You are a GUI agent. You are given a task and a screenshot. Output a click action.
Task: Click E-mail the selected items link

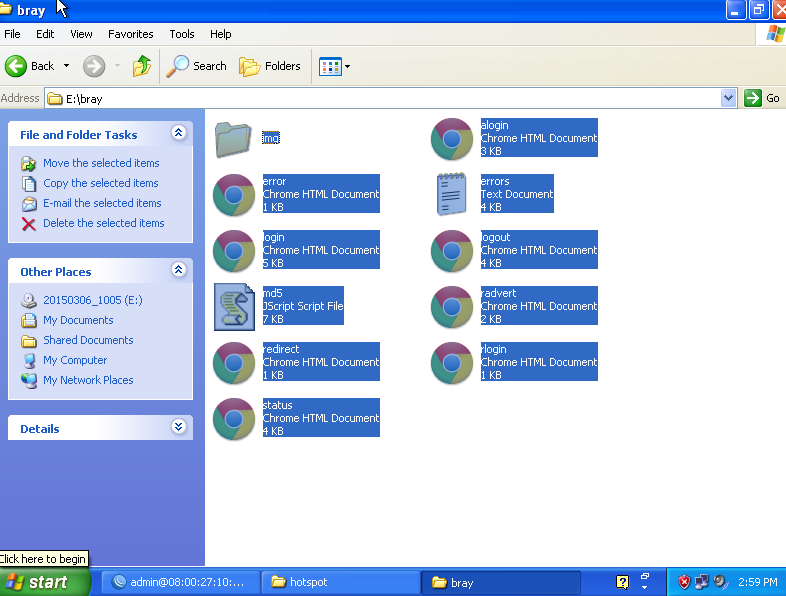(102, 203)
